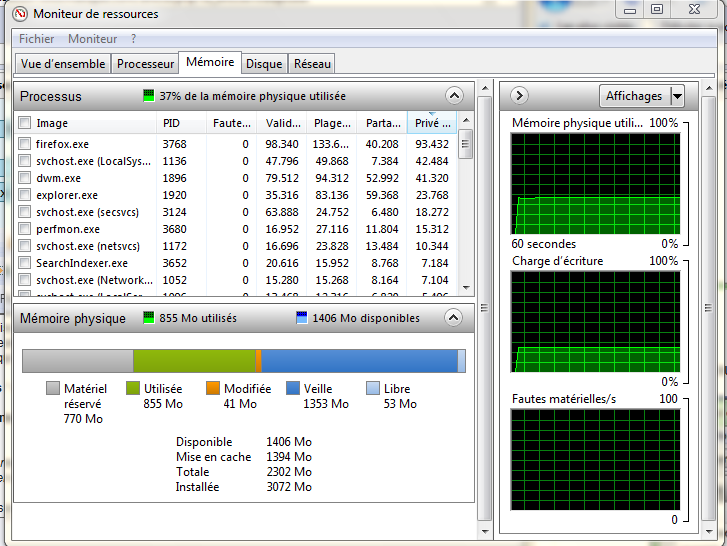Select the firefox.exe process name
The height and width of the screenshot is (546, 727).
coord(62,144)
